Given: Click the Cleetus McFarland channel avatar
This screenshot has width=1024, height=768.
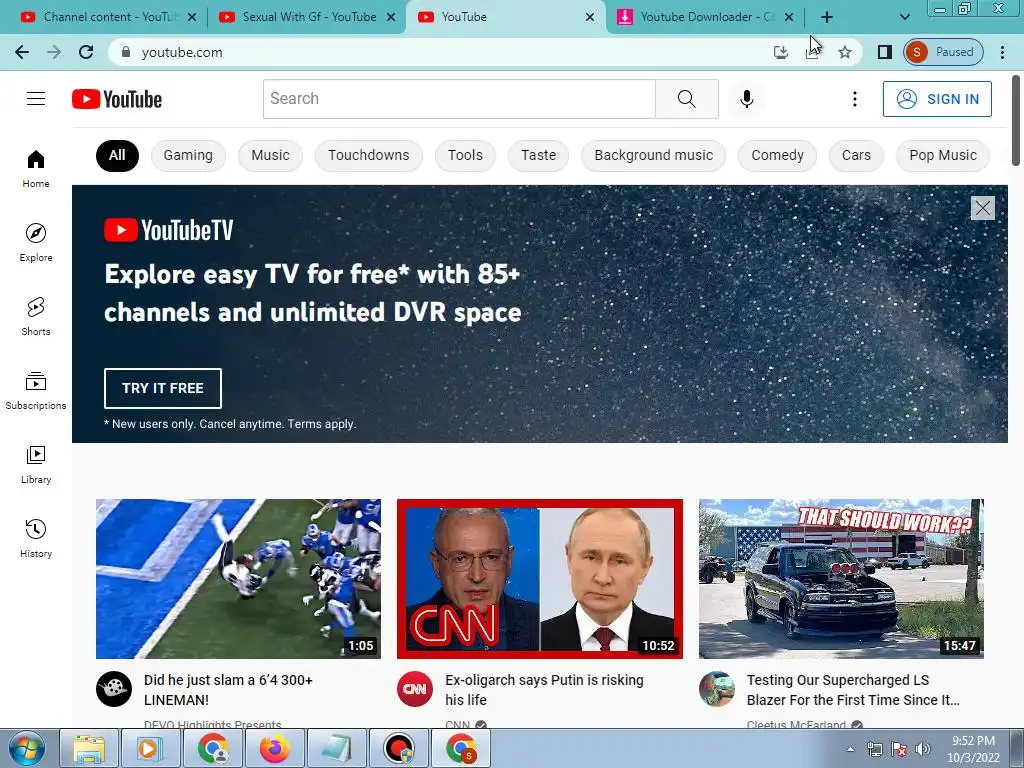Looking at the screenshot, I should click(x=716, y=689).
